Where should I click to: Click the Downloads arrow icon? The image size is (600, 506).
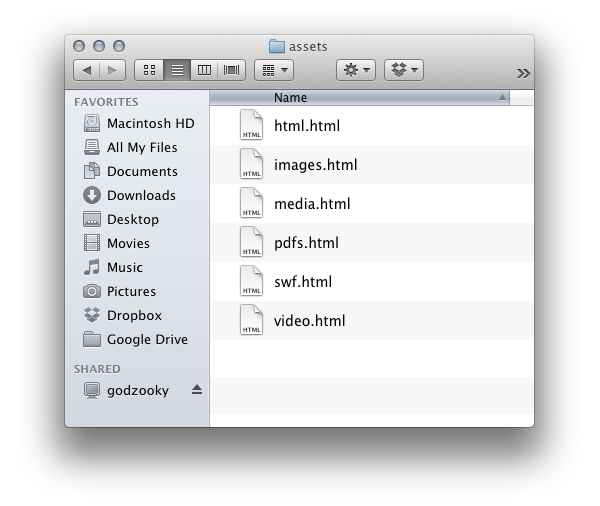[x=92, y=195]
